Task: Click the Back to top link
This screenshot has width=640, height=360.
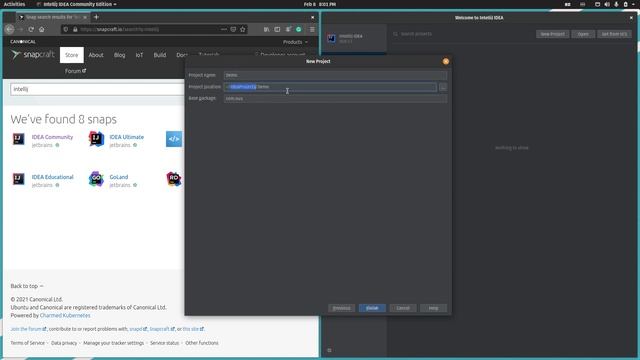Action: pos(27,286)
